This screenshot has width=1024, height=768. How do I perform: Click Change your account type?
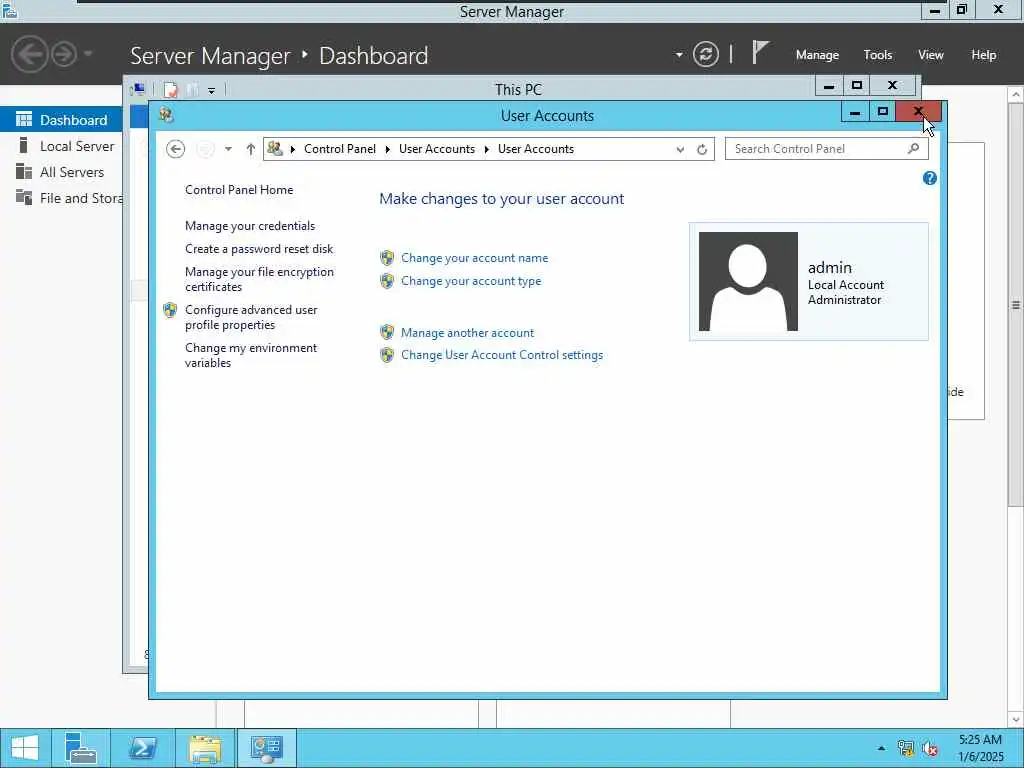pyautogui.click(x=471, y=281)
